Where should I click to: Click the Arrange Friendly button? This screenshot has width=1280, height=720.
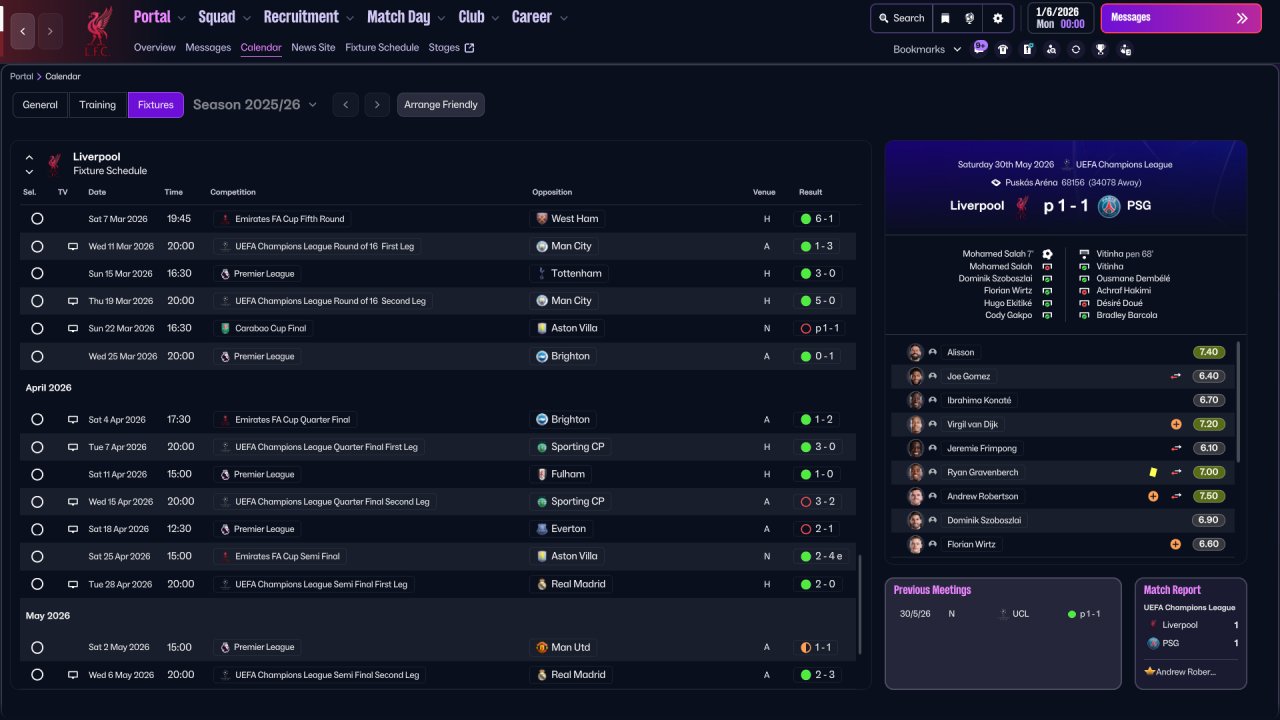[441, 105]
